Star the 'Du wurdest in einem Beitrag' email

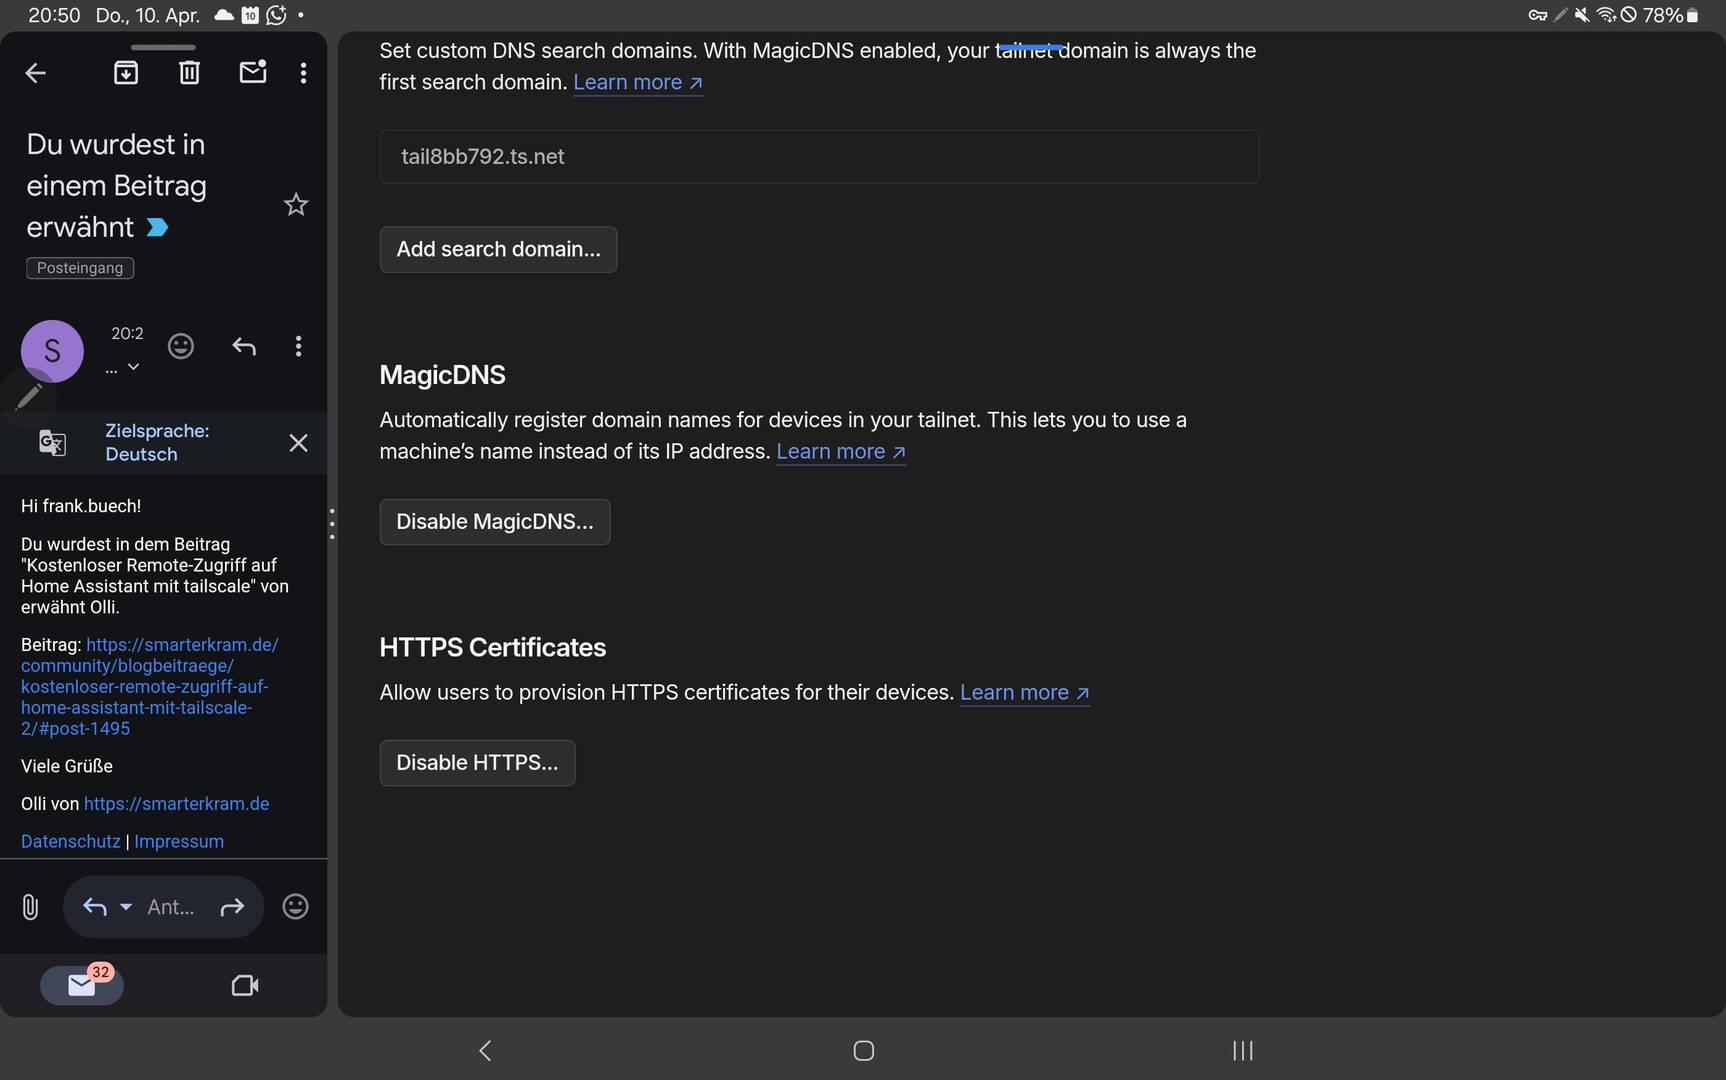296,205
